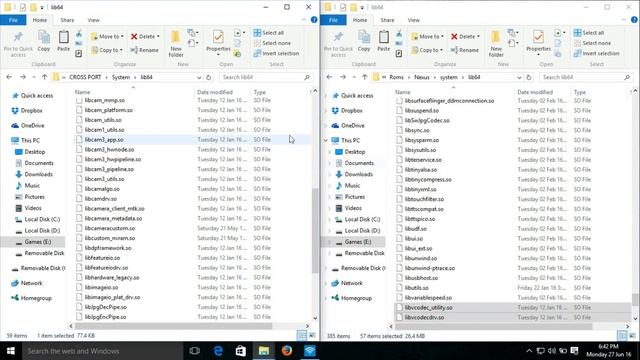
Task: Click left window vertical scrollbar thumb
Action: point(315,231)
